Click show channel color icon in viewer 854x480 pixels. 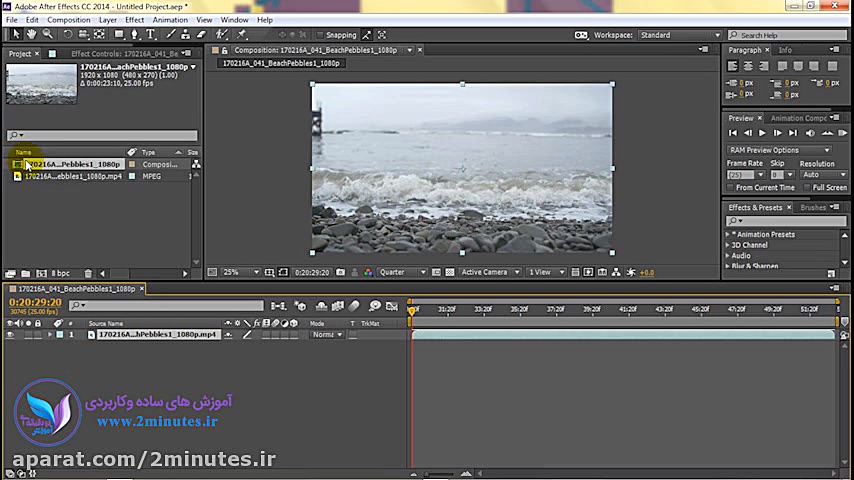(x=368, y=272)
